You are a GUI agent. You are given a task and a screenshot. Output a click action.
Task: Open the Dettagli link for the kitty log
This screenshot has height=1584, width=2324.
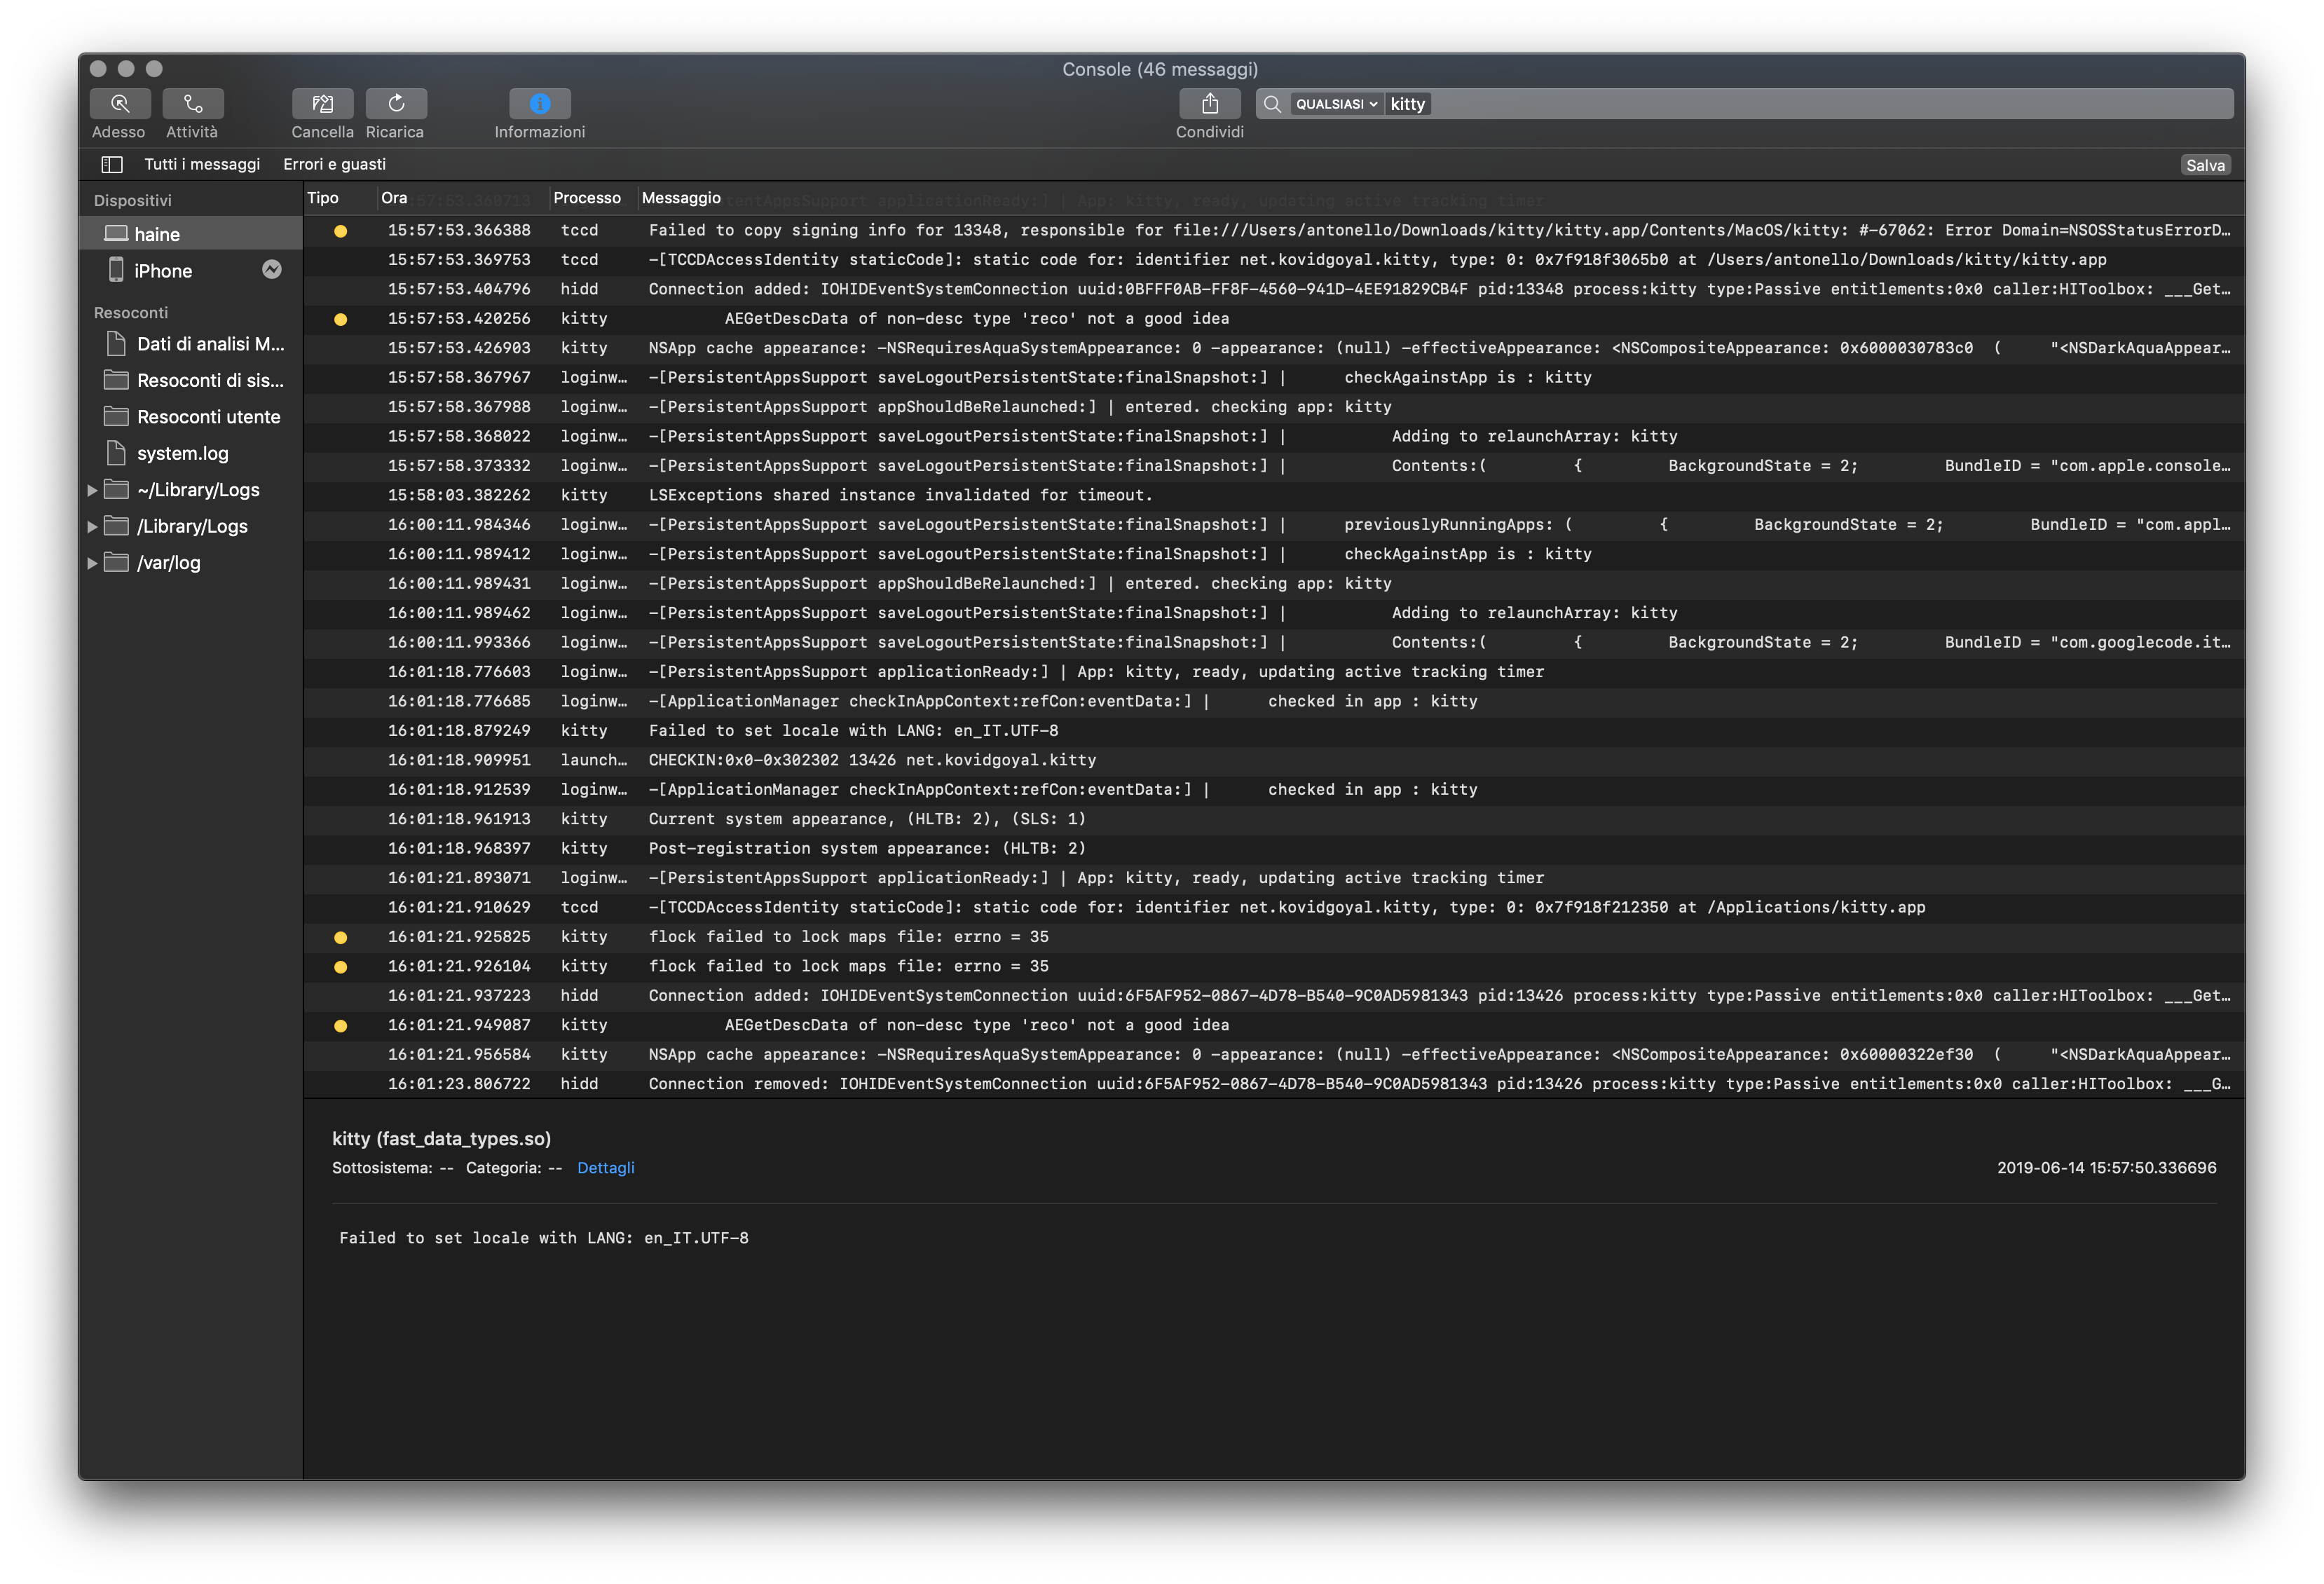(x=606, y=1167)
